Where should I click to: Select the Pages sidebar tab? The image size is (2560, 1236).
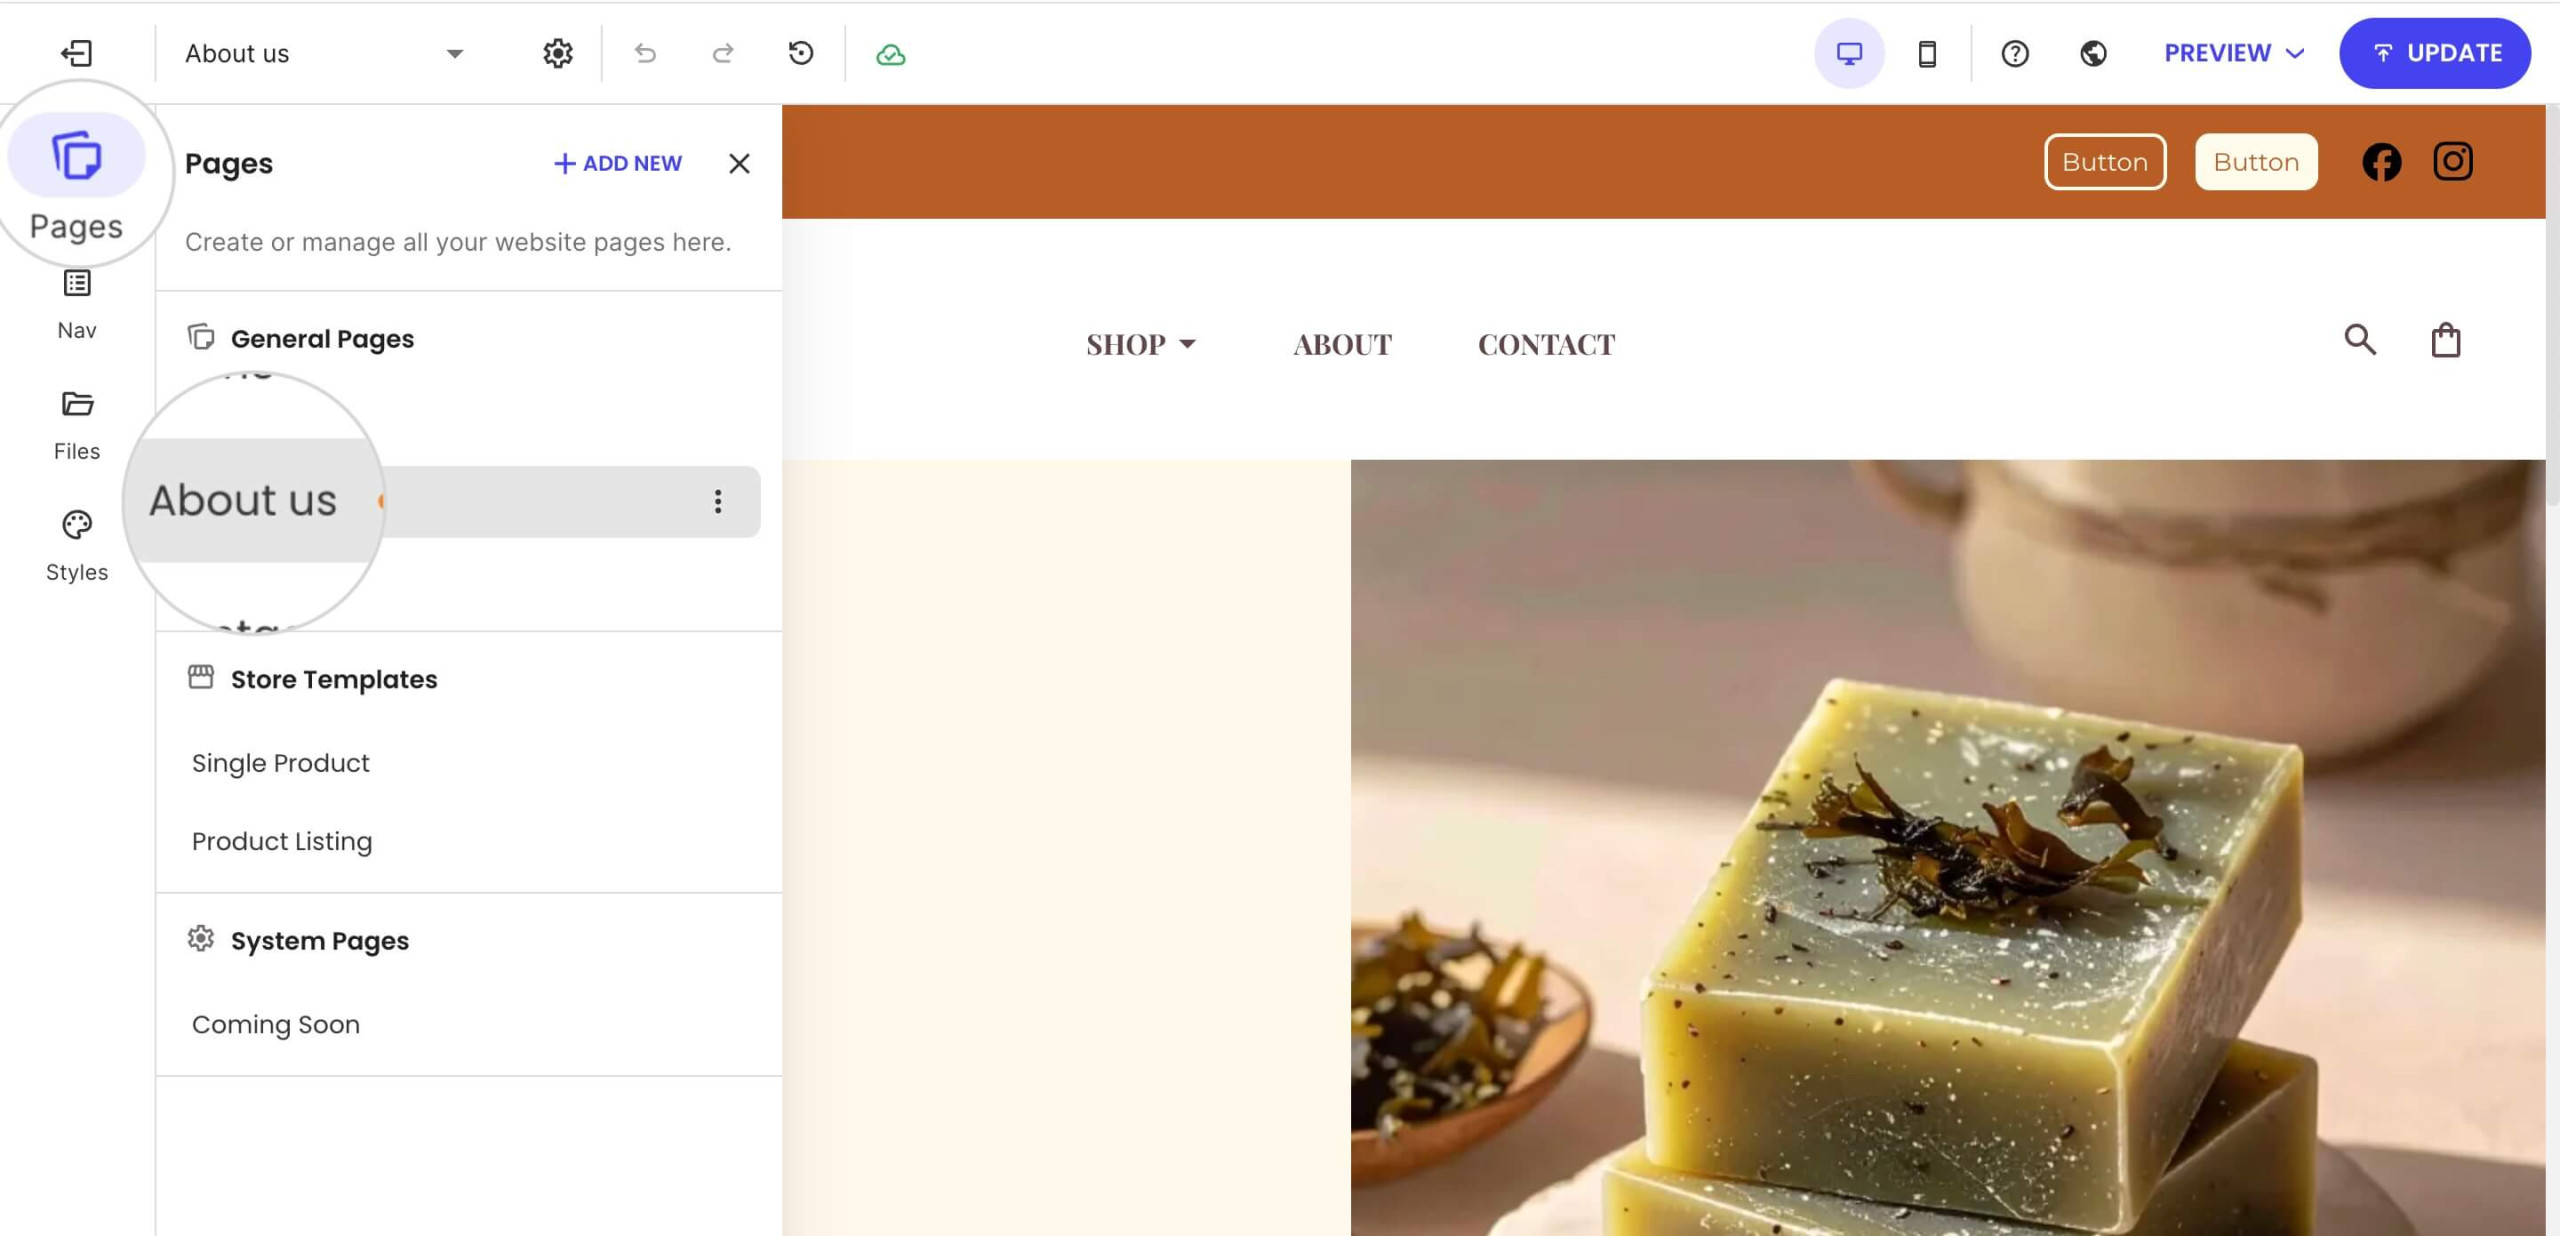coord(77,182)
